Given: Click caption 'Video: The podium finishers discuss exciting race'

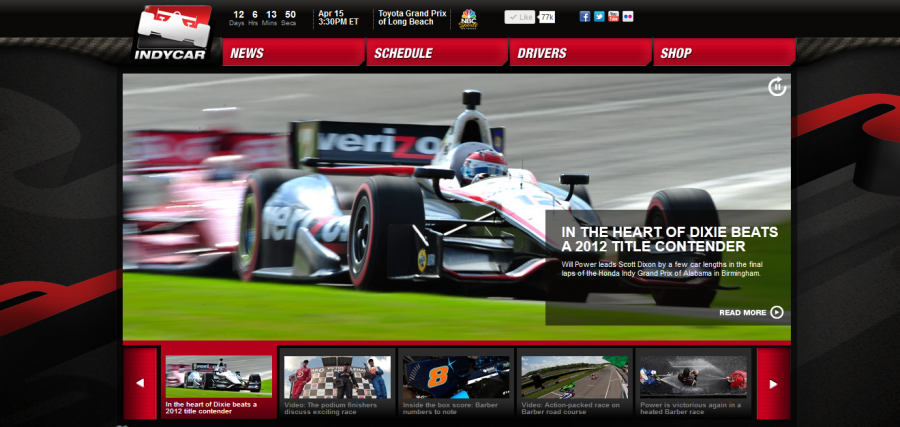Looking at the screenshot, I should click(331, 408).
